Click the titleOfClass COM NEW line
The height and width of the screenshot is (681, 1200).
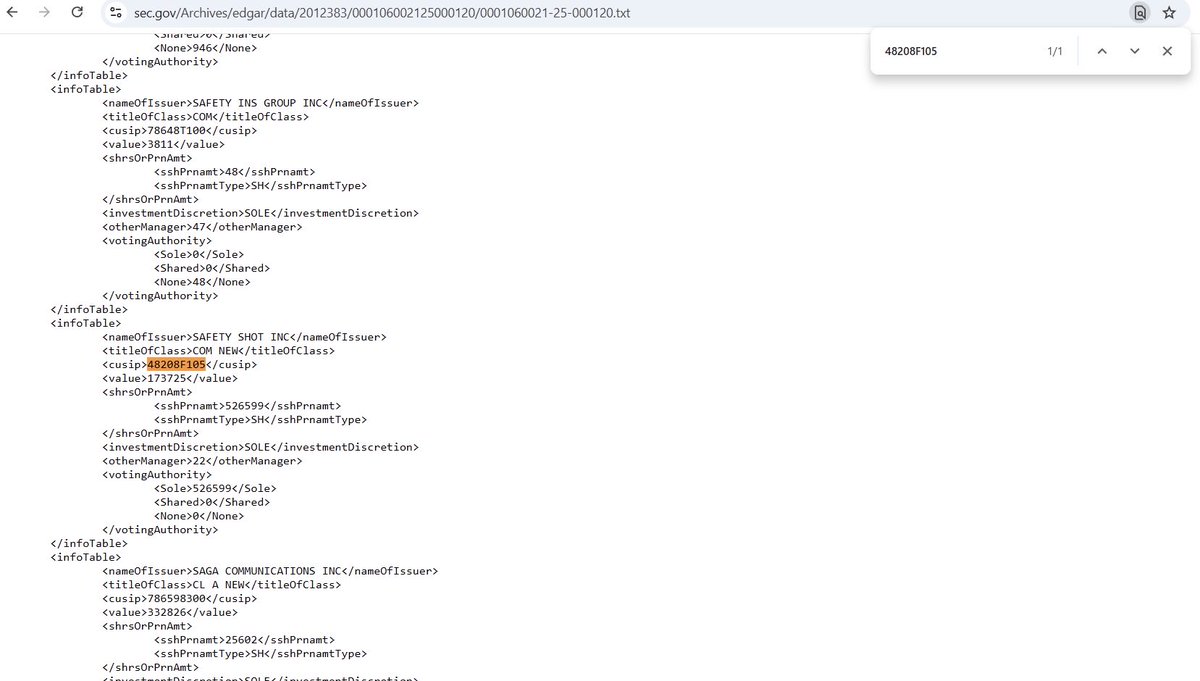218,351
